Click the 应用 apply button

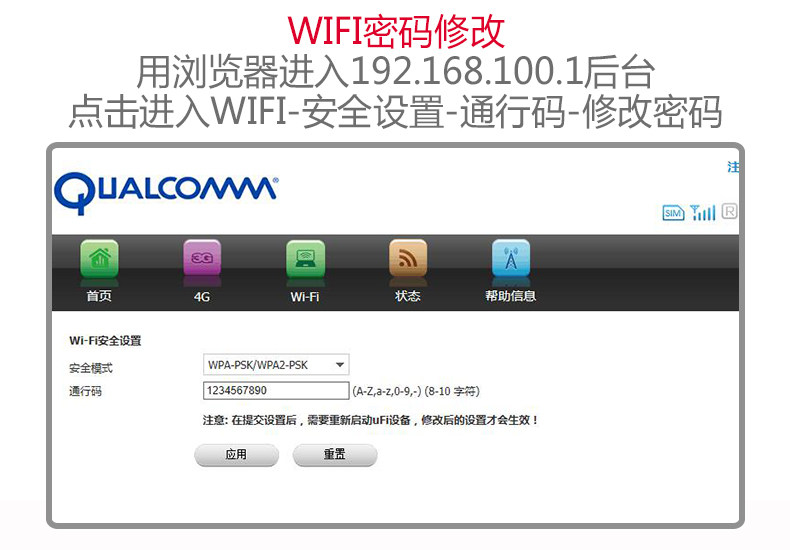pyautogui.click(x=236, y=455)
